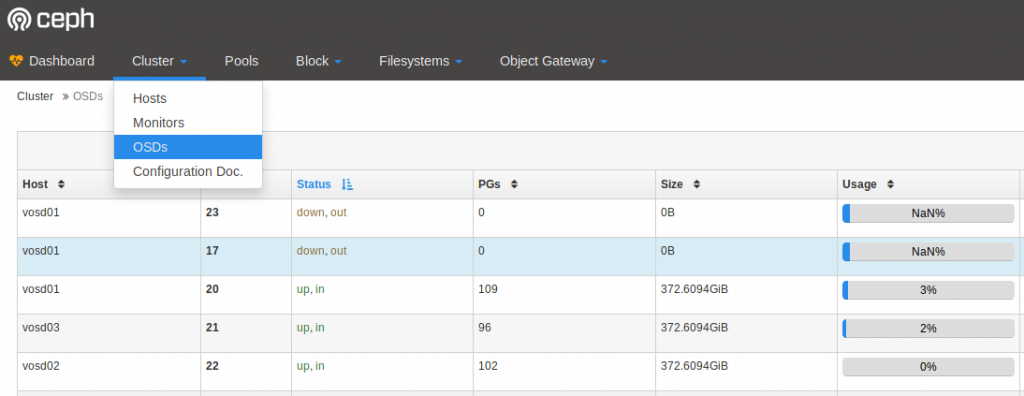Click 372.6094GiB size of OSD 22

point(694,367)
